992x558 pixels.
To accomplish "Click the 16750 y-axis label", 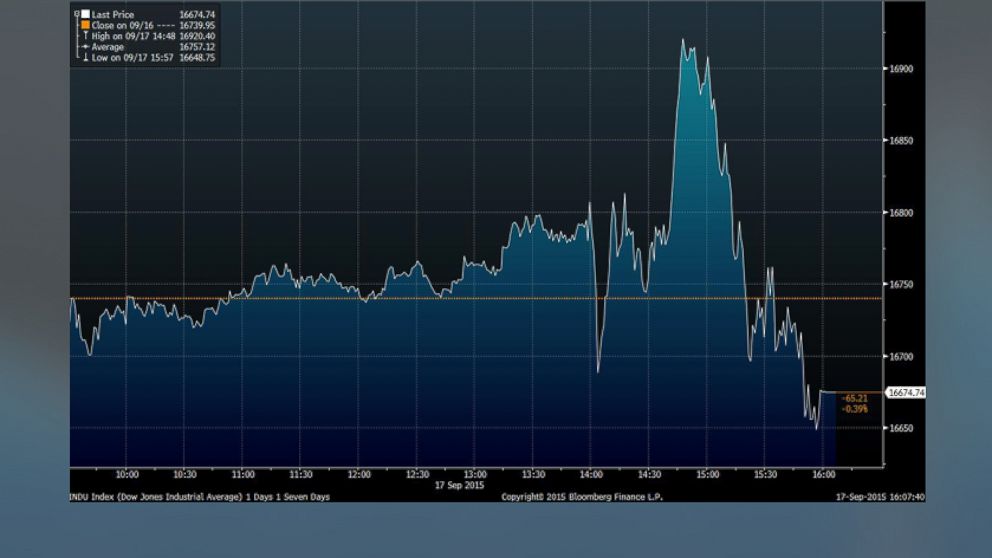I will click(902, 285).
